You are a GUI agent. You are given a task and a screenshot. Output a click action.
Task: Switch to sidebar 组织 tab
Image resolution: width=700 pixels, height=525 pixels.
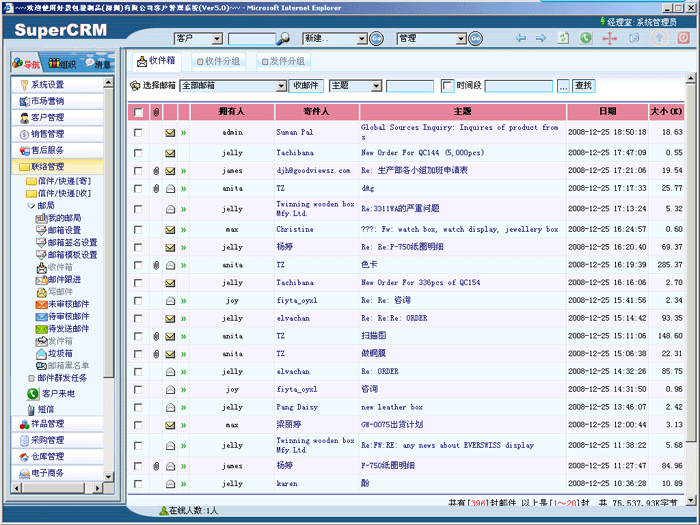[62, 64]
